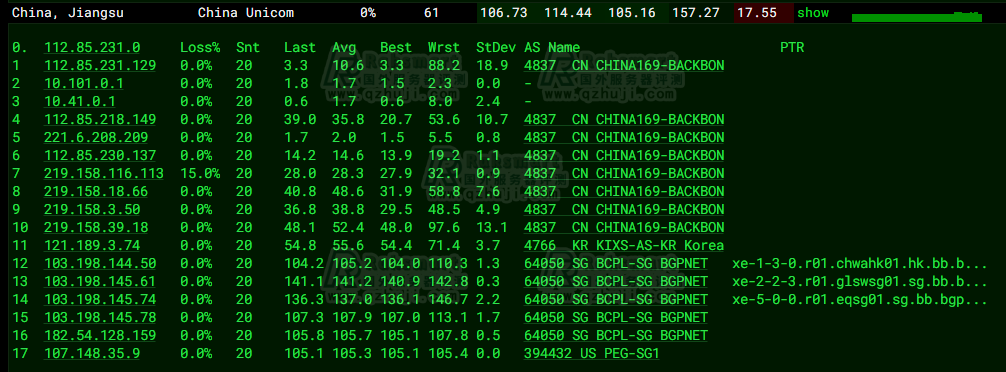Click the 97.6 worst value on the 219.158.39.18 row
1006x372 pixels.
pyautogui.click(x=444, y=227)
